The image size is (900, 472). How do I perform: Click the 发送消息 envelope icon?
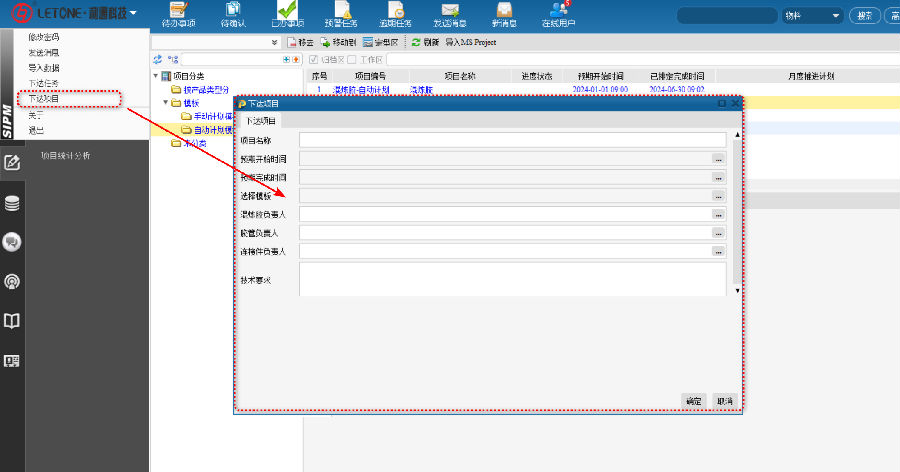click(x=449, y=14)
